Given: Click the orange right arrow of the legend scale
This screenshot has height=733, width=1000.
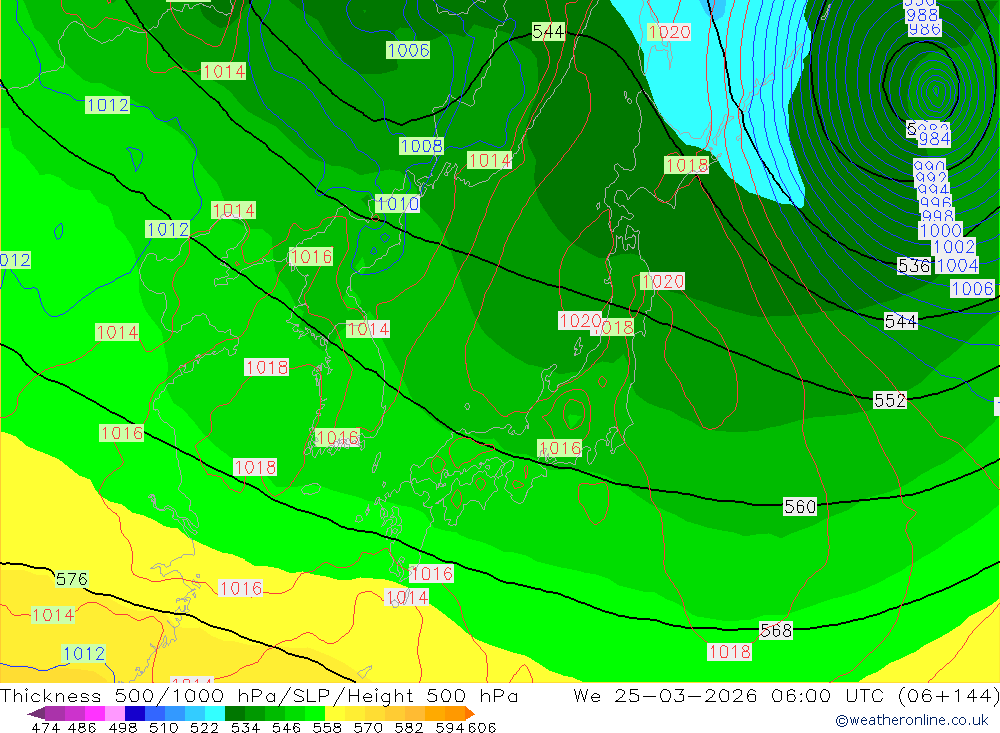Looking at the screenshot, I should pyautogui.click(x=470, y=713).
